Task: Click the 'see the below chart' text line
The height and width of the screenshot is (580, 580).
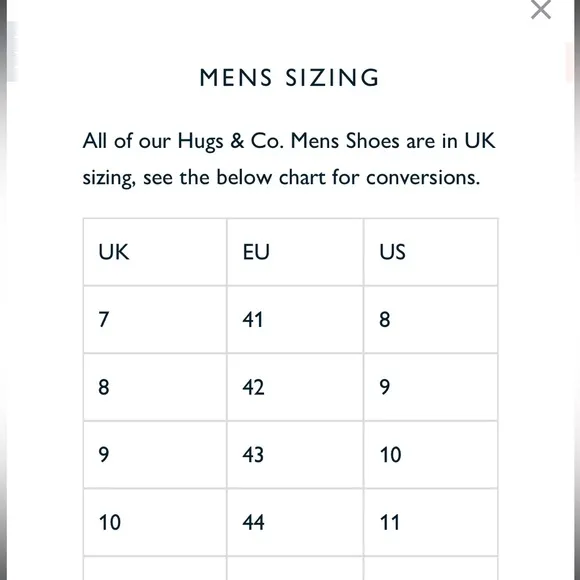Action: (x=281, y=178)
